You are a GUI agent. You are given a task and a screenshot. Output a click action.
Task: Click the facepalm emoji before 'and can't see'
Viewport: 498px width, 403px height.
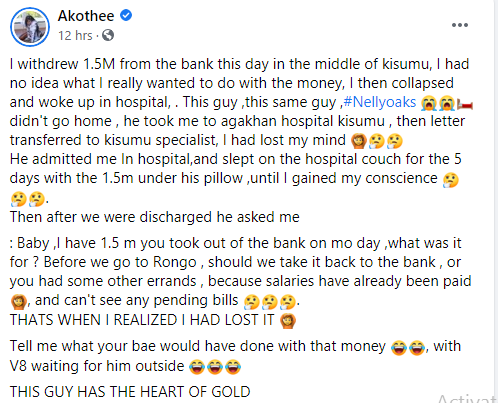(x=18, y=302)
